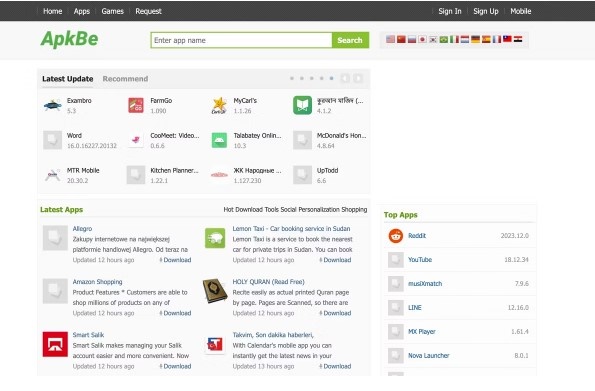
Task: Go to previous carousel page arrow
Action: [345, 78]
